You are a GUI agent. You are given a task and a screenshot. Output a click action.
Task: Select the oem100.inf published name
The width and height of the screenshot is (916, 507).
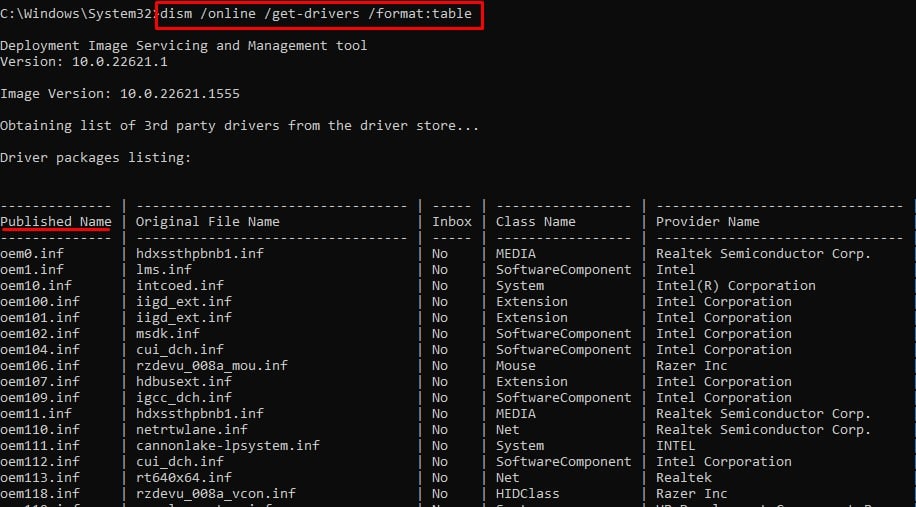click(x=40, y=302)
